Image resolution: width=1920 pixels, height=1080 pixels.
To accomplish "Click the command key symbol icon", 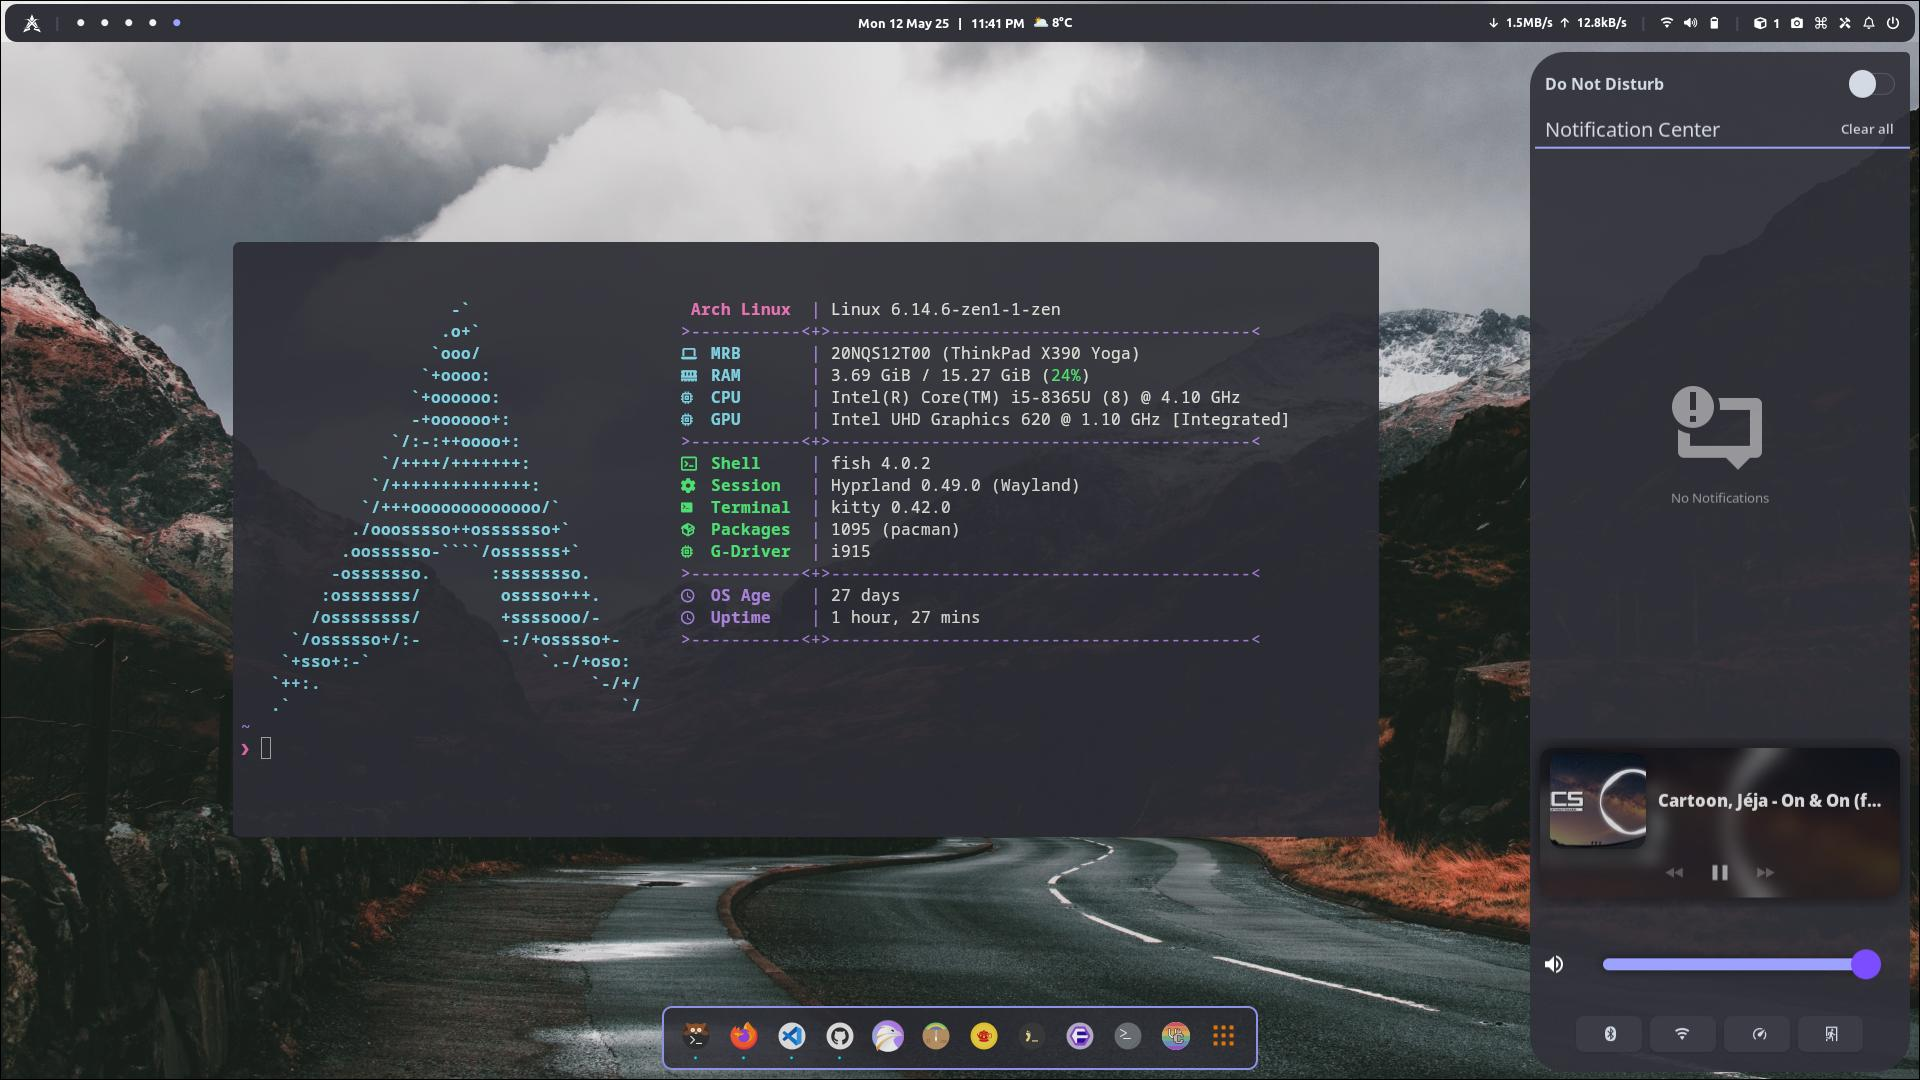I will pos(1821,23).
